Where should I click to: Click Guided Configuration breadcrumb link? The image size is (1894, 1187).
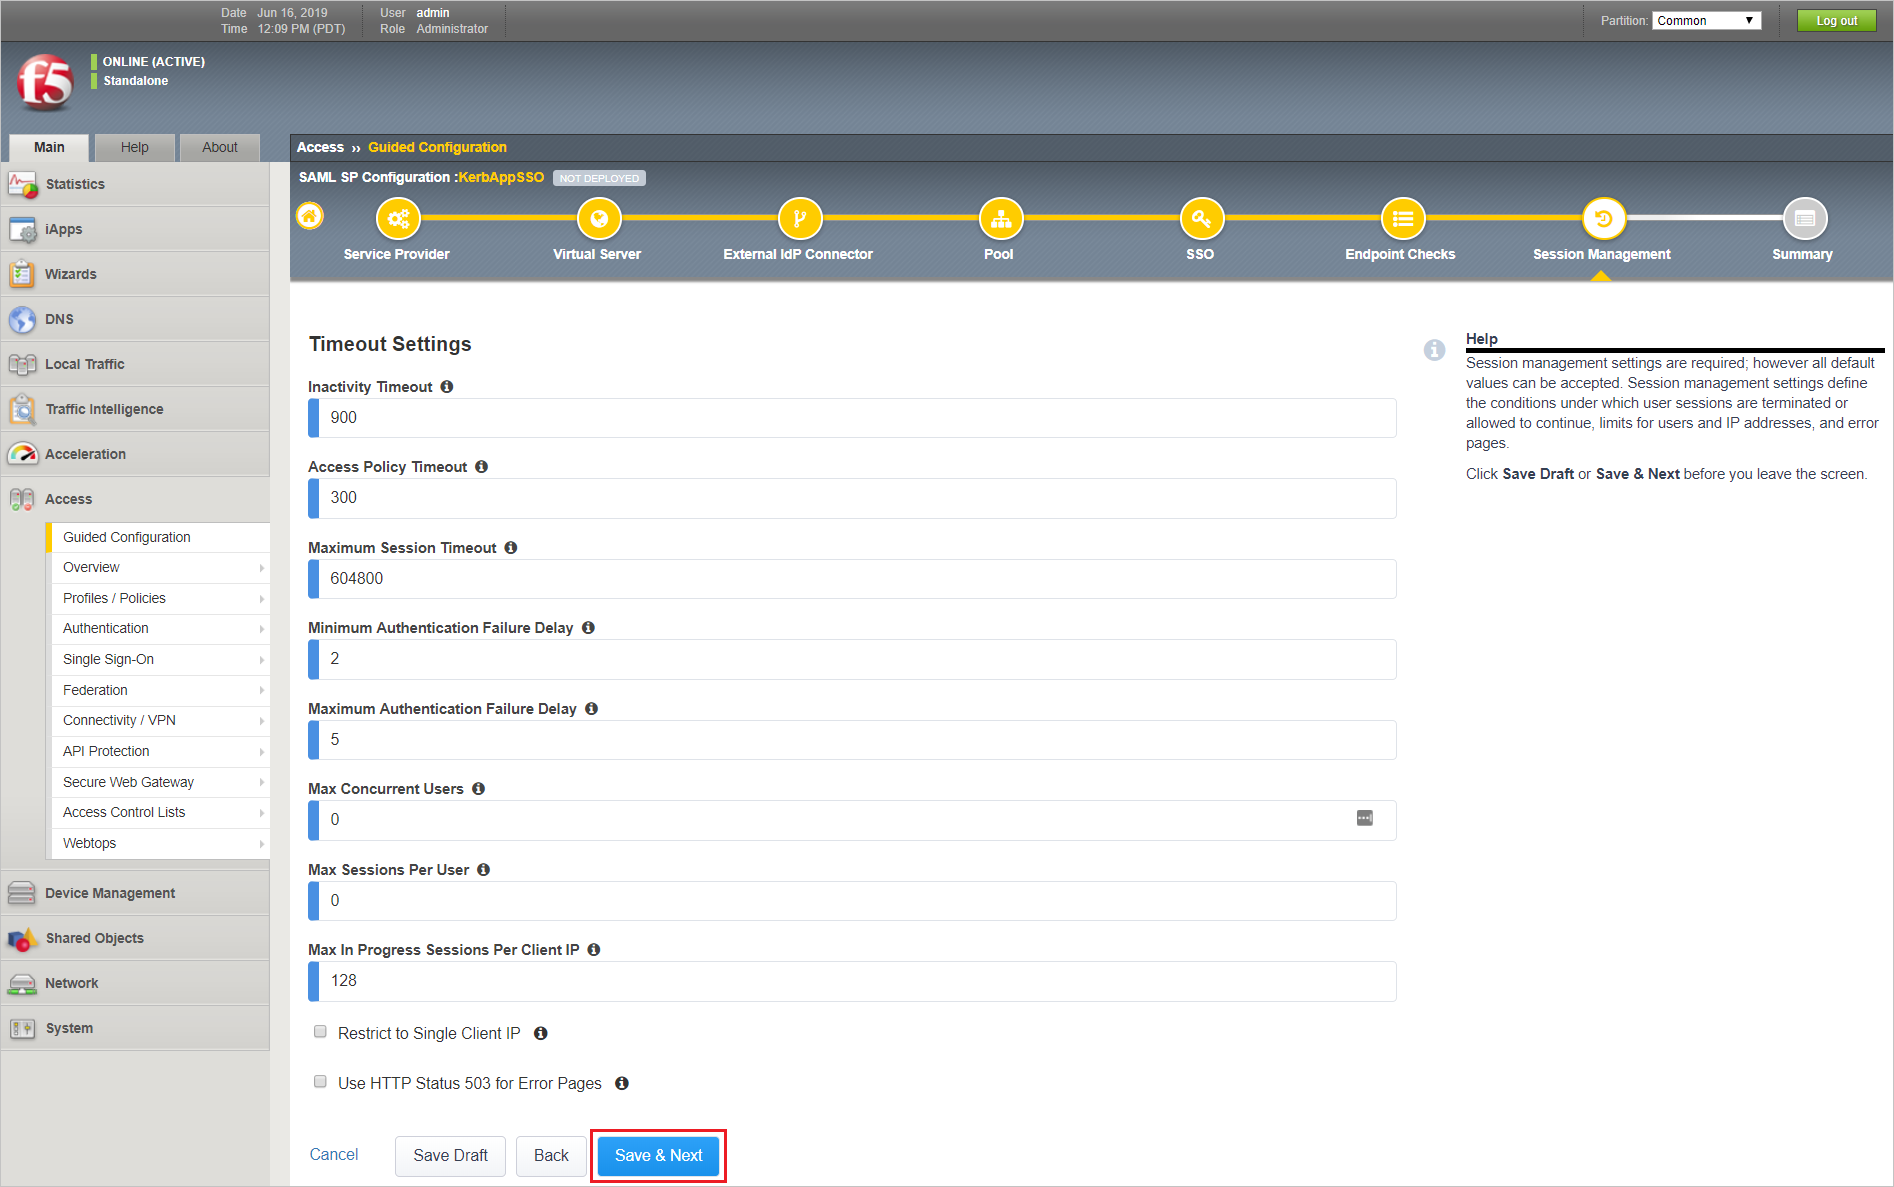tap(437, 147)
